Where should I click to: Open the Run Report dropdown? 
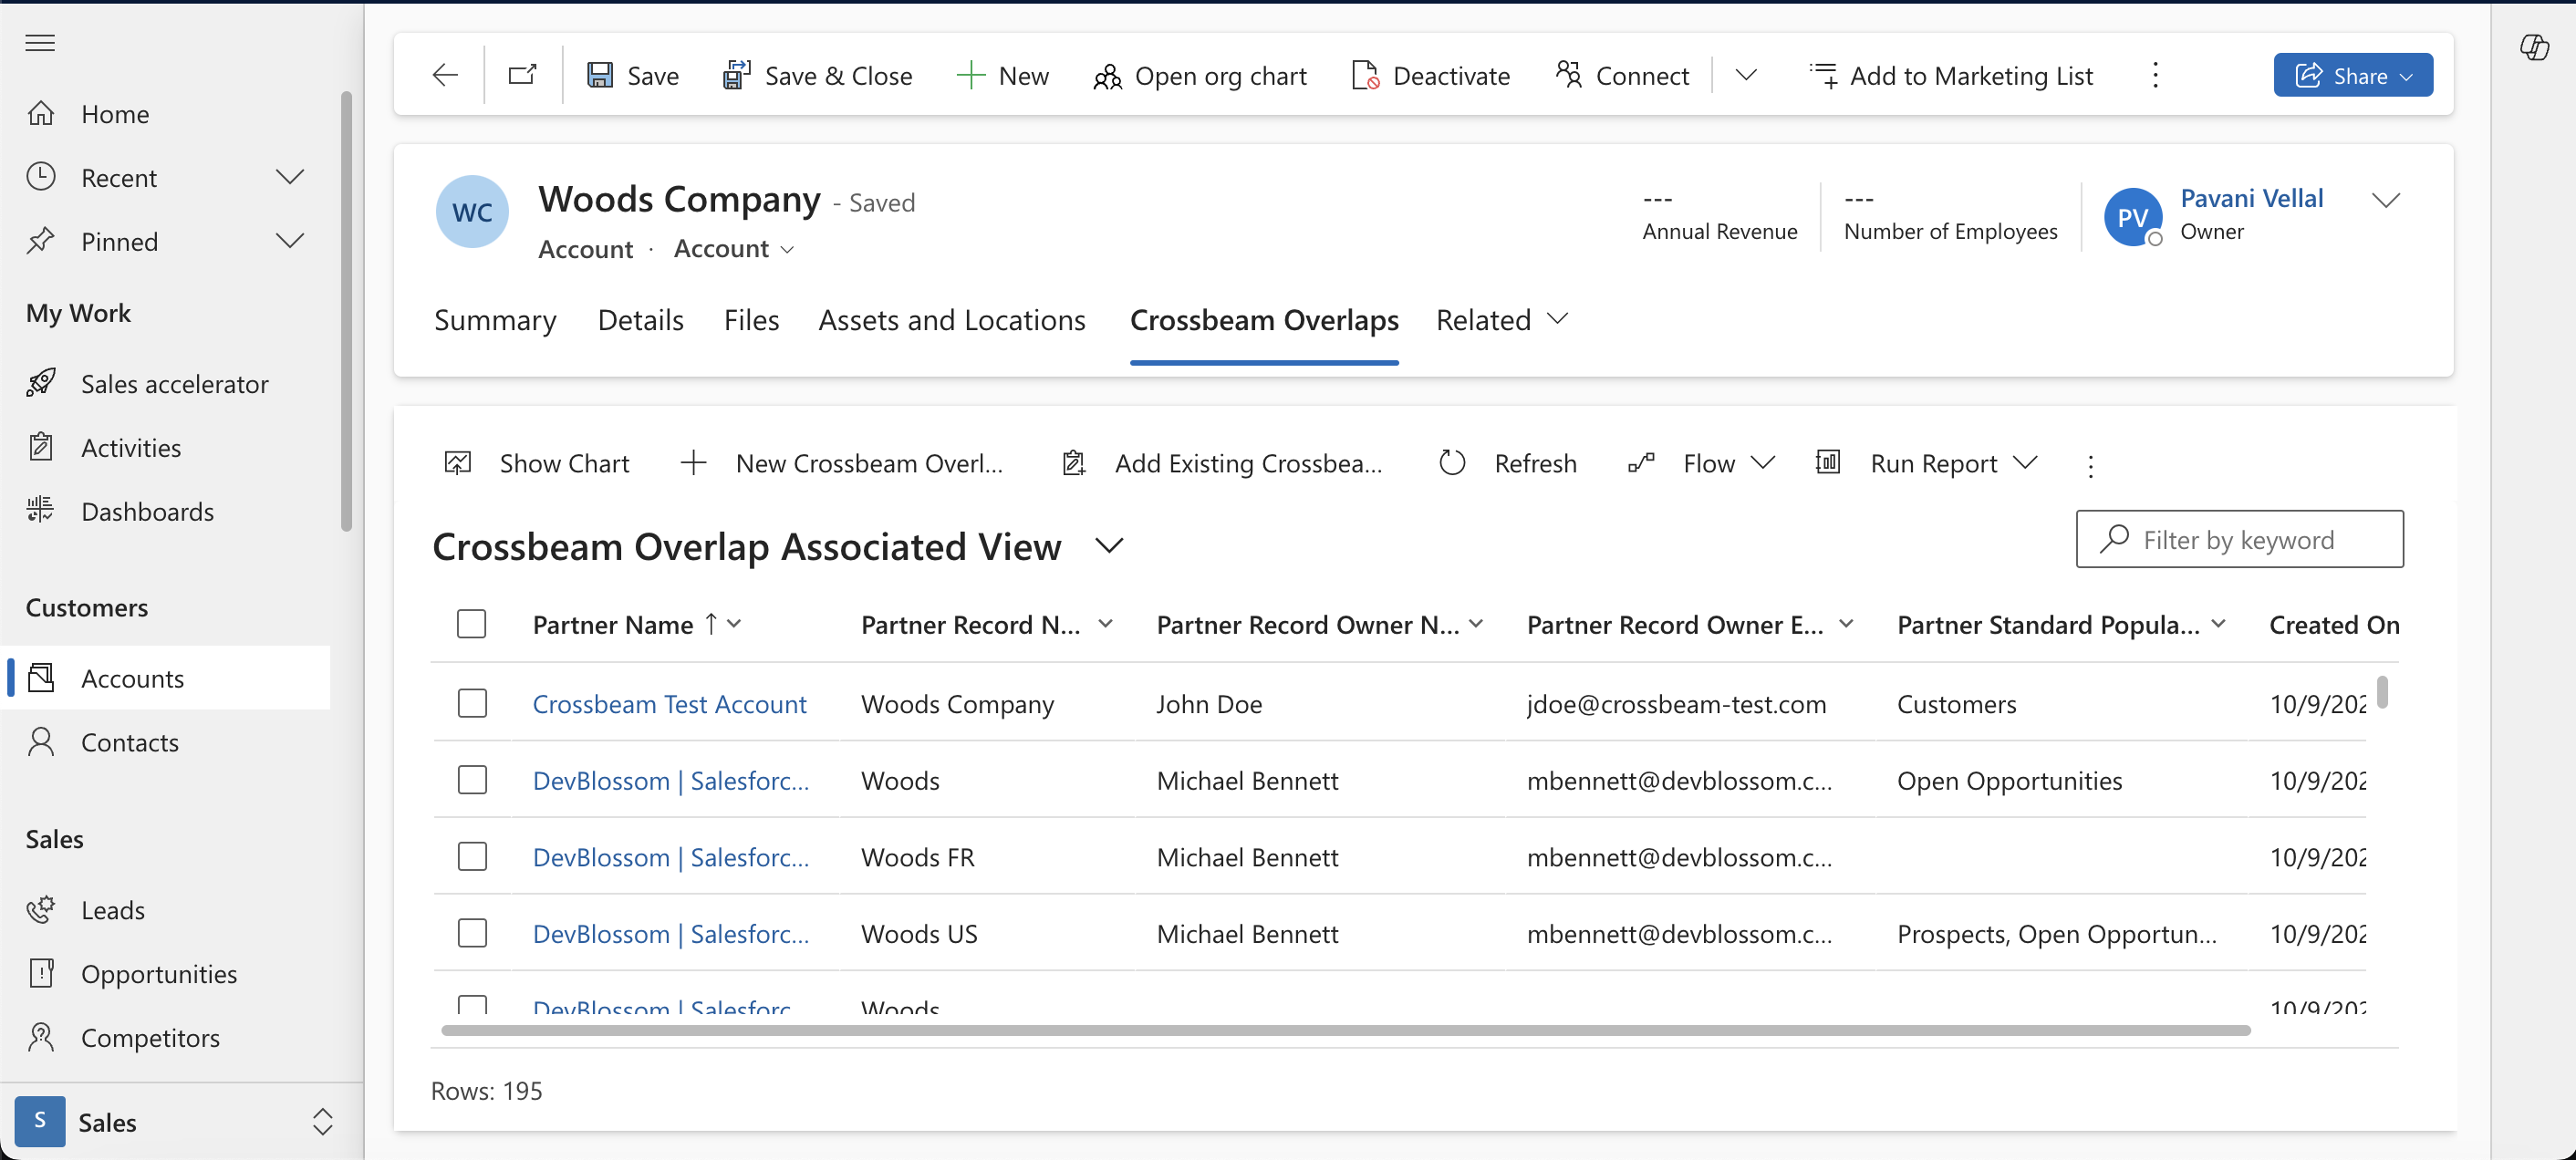coord(2025,463)
